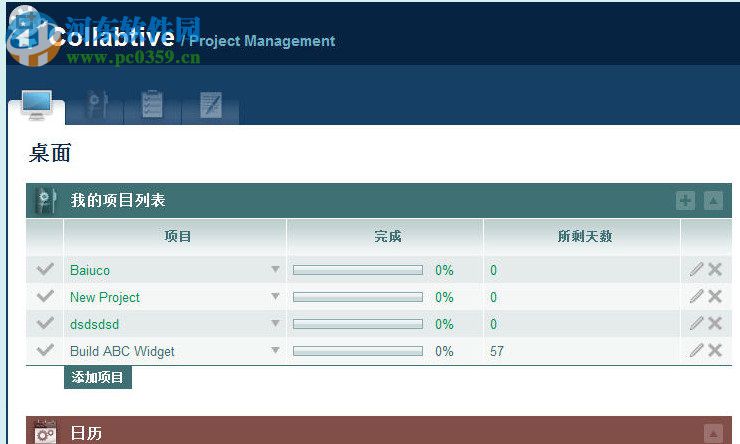Collapse the 日历 panel
The image size is (740, 444).
(x=714, y=433)
